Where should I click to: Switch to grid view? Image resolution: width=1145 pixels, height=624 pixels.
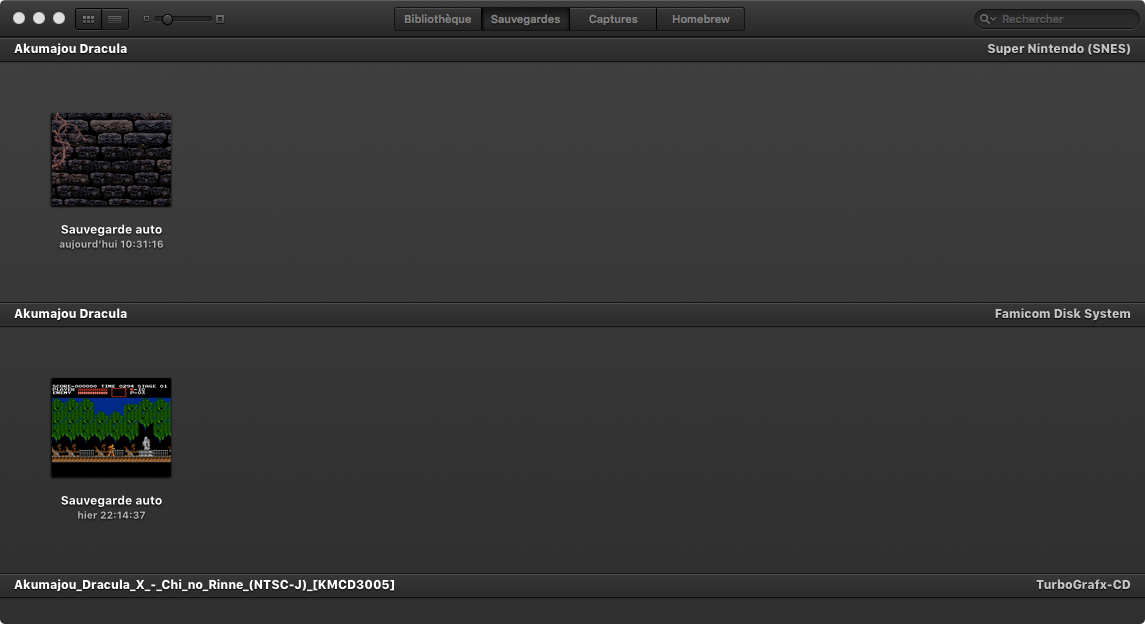(x=88, y=19)
